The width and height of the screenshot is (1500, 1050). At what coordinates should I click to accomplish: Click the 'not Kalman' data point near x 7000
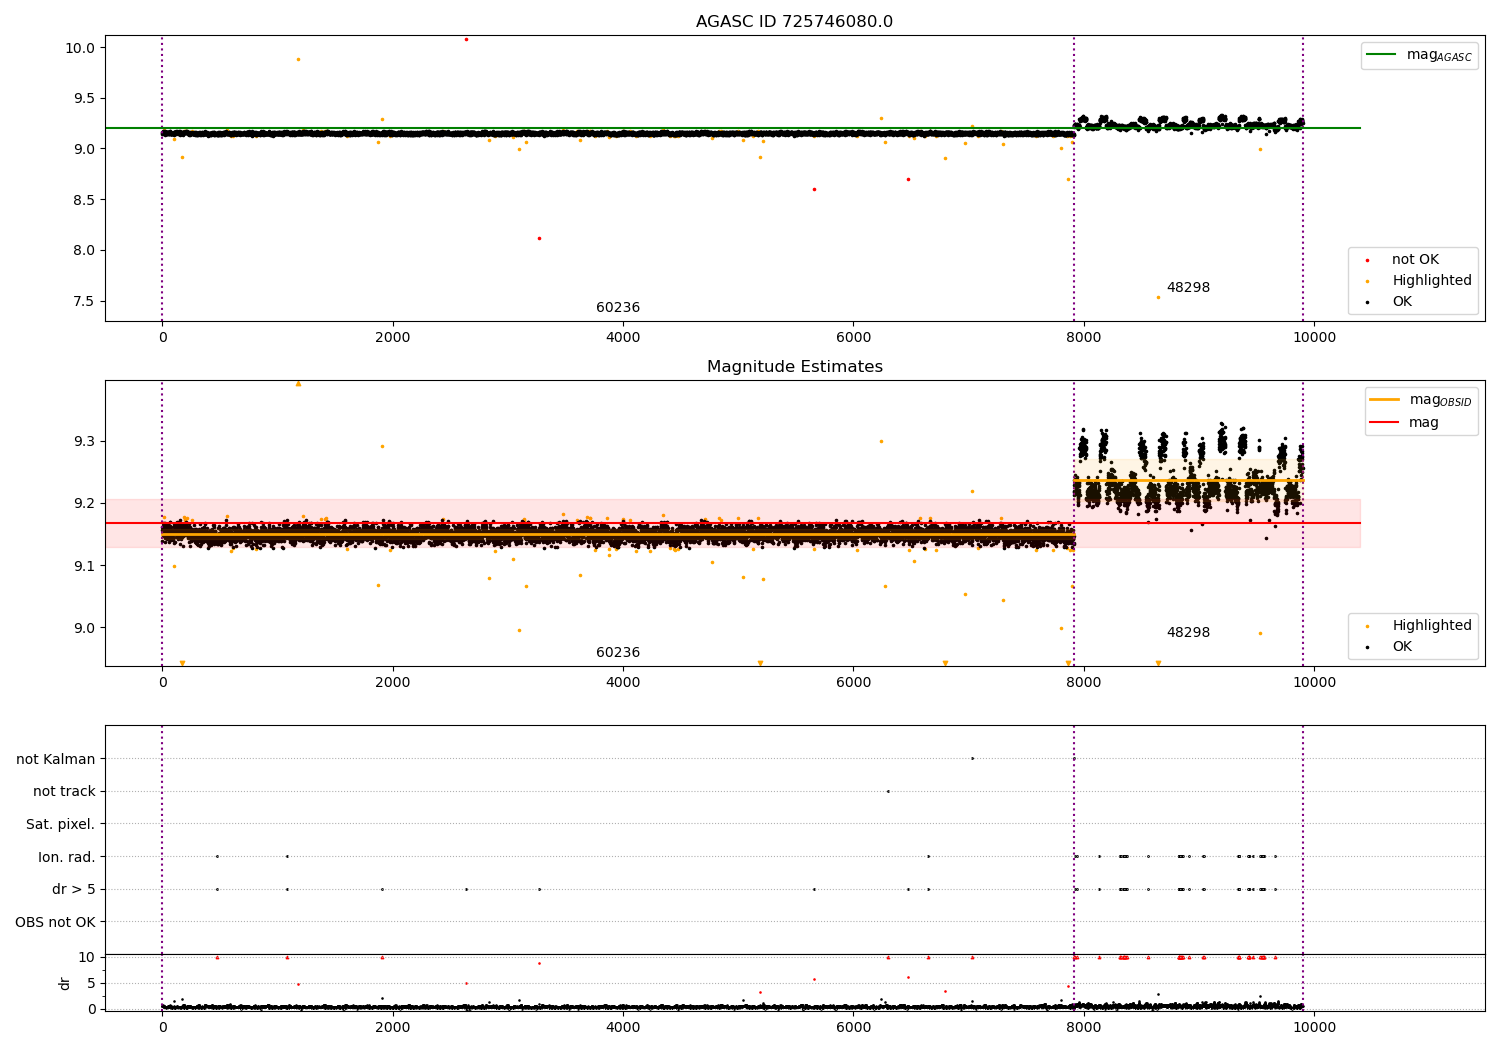[972, 758]
